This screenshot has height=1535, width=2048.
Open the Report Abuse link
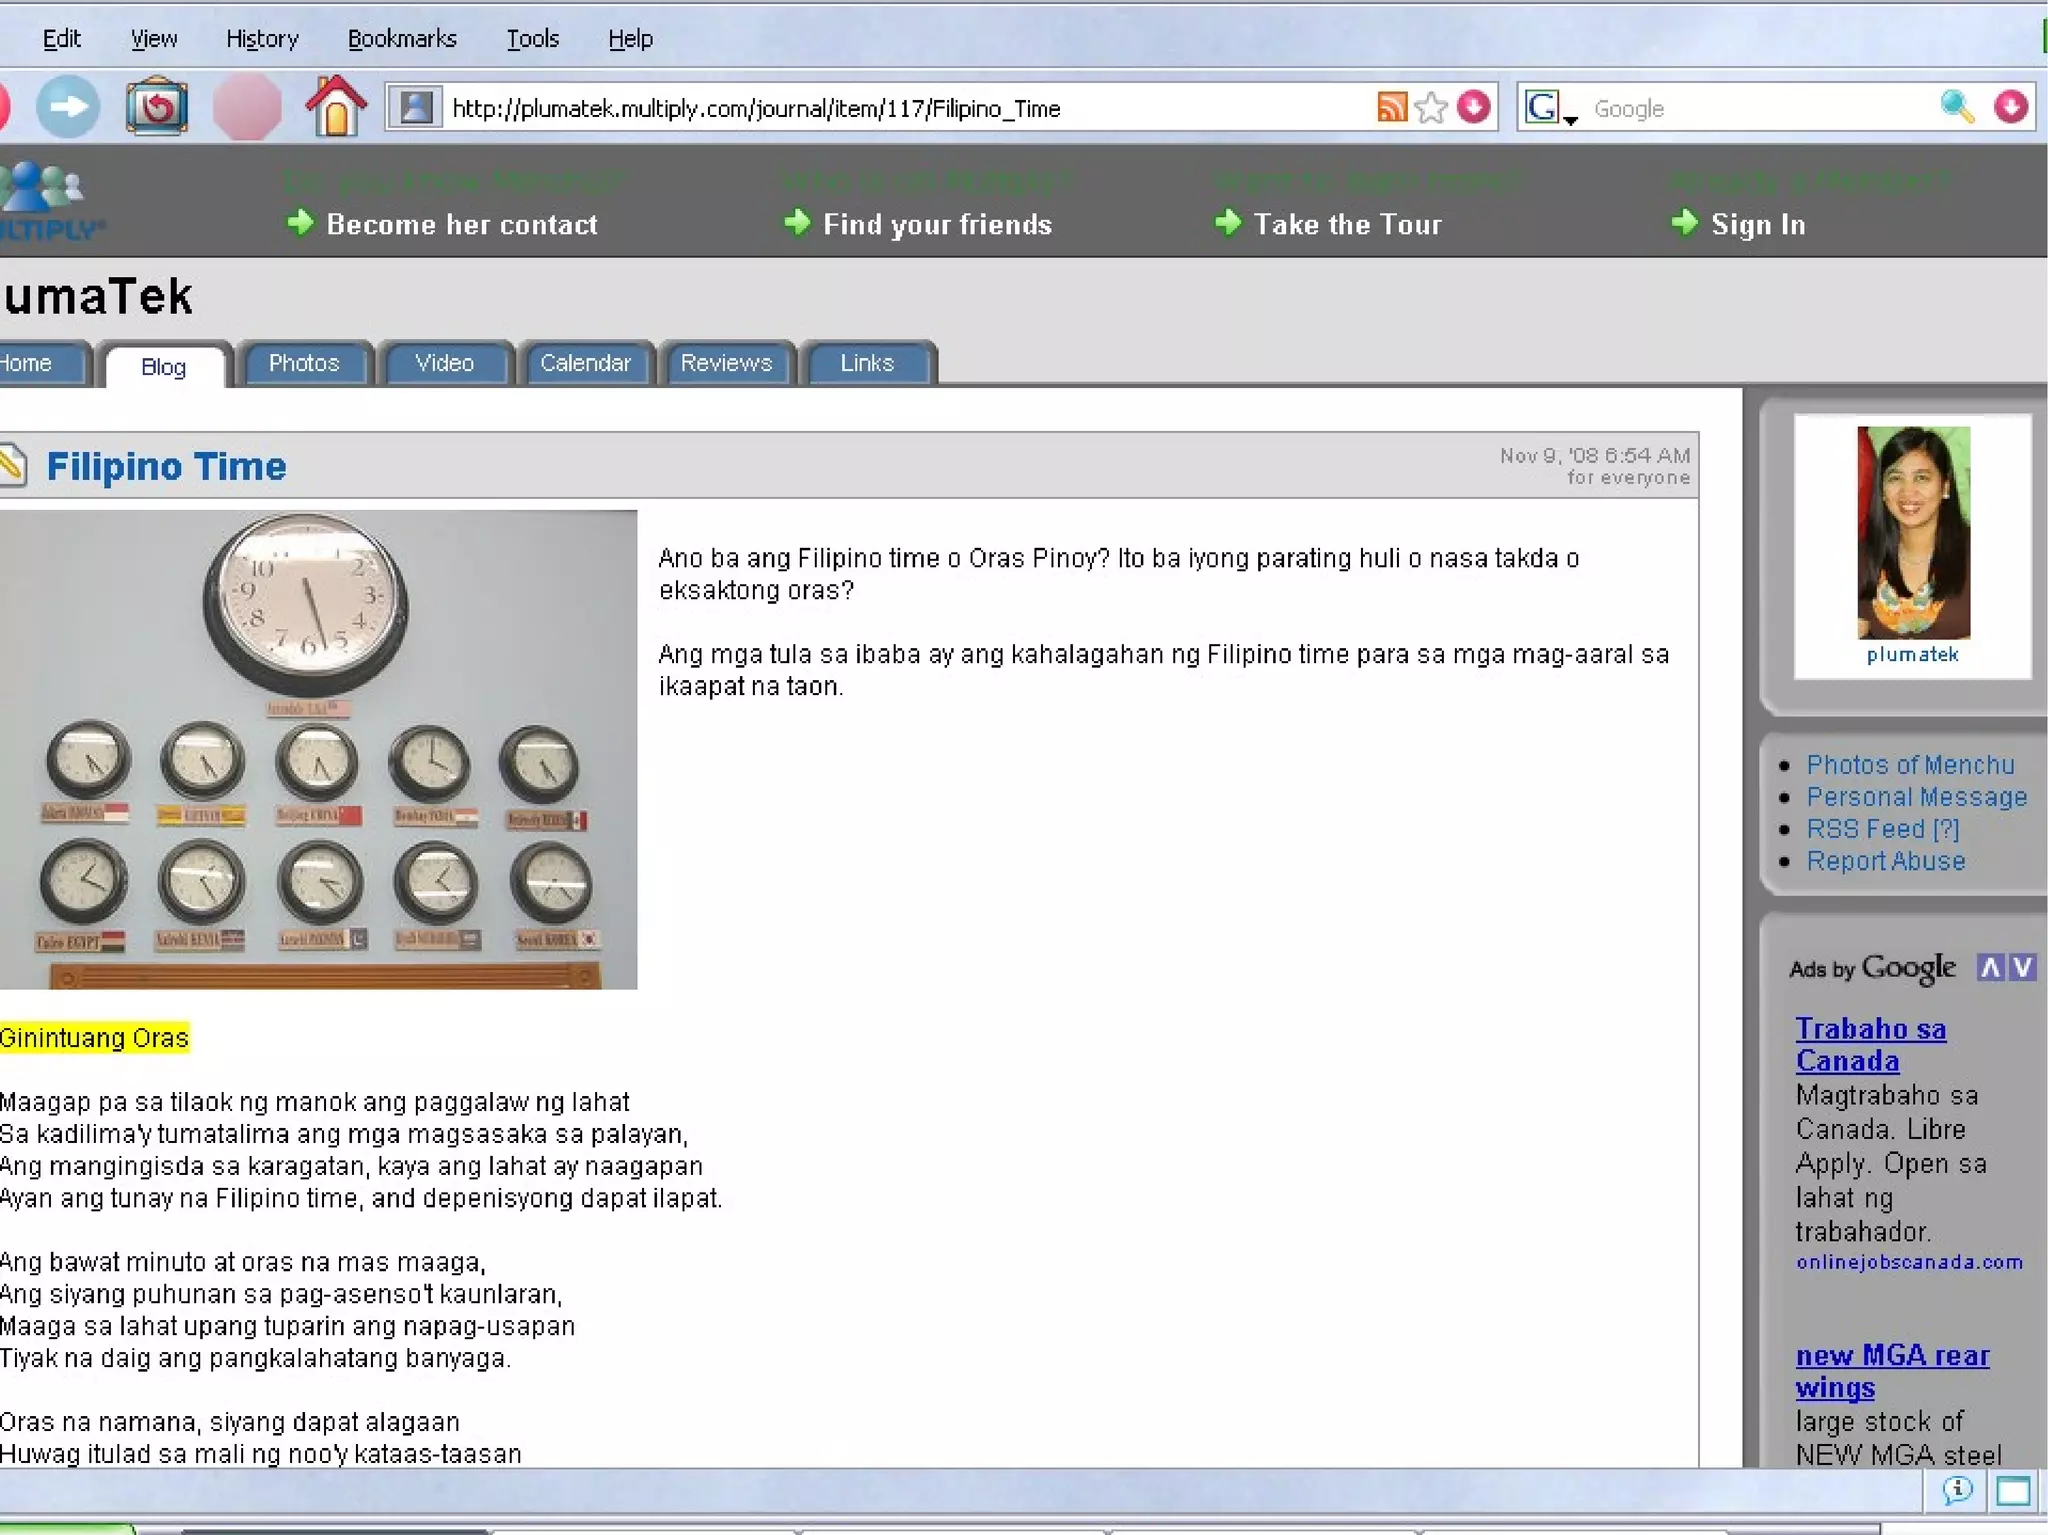[x=1885, y=861]
